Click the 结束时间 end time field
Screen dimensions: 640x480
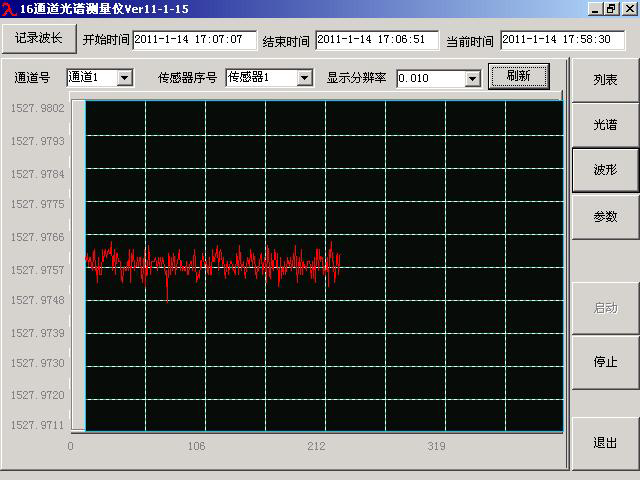coord(376,40)
